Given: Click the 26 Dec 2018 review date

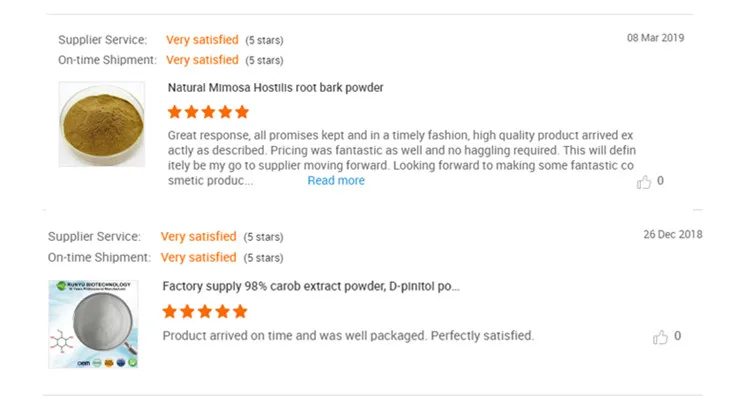Looking at the screenshot, I should tap(672, 235).
